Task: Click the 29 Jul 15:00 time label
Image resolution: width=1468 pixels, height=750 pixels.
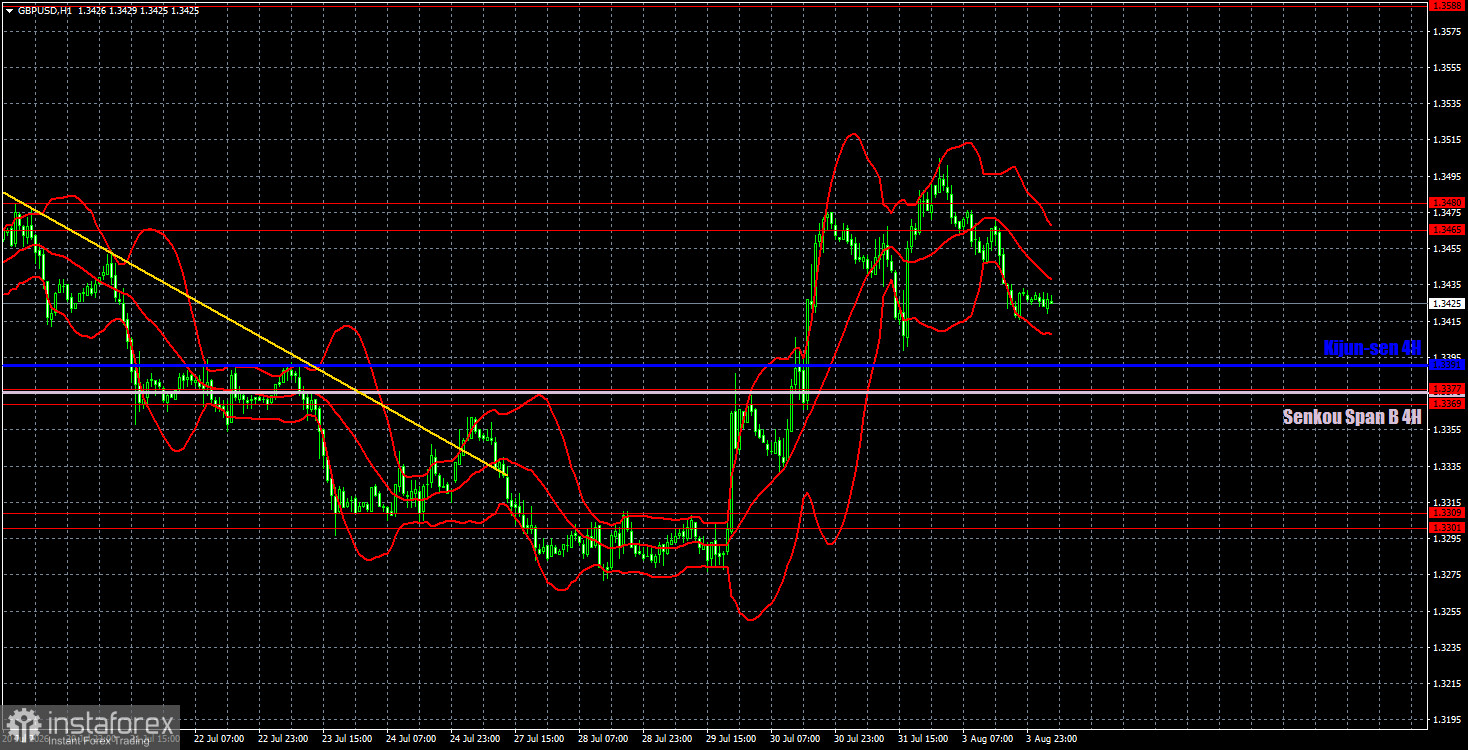Action: pos(731,739)
